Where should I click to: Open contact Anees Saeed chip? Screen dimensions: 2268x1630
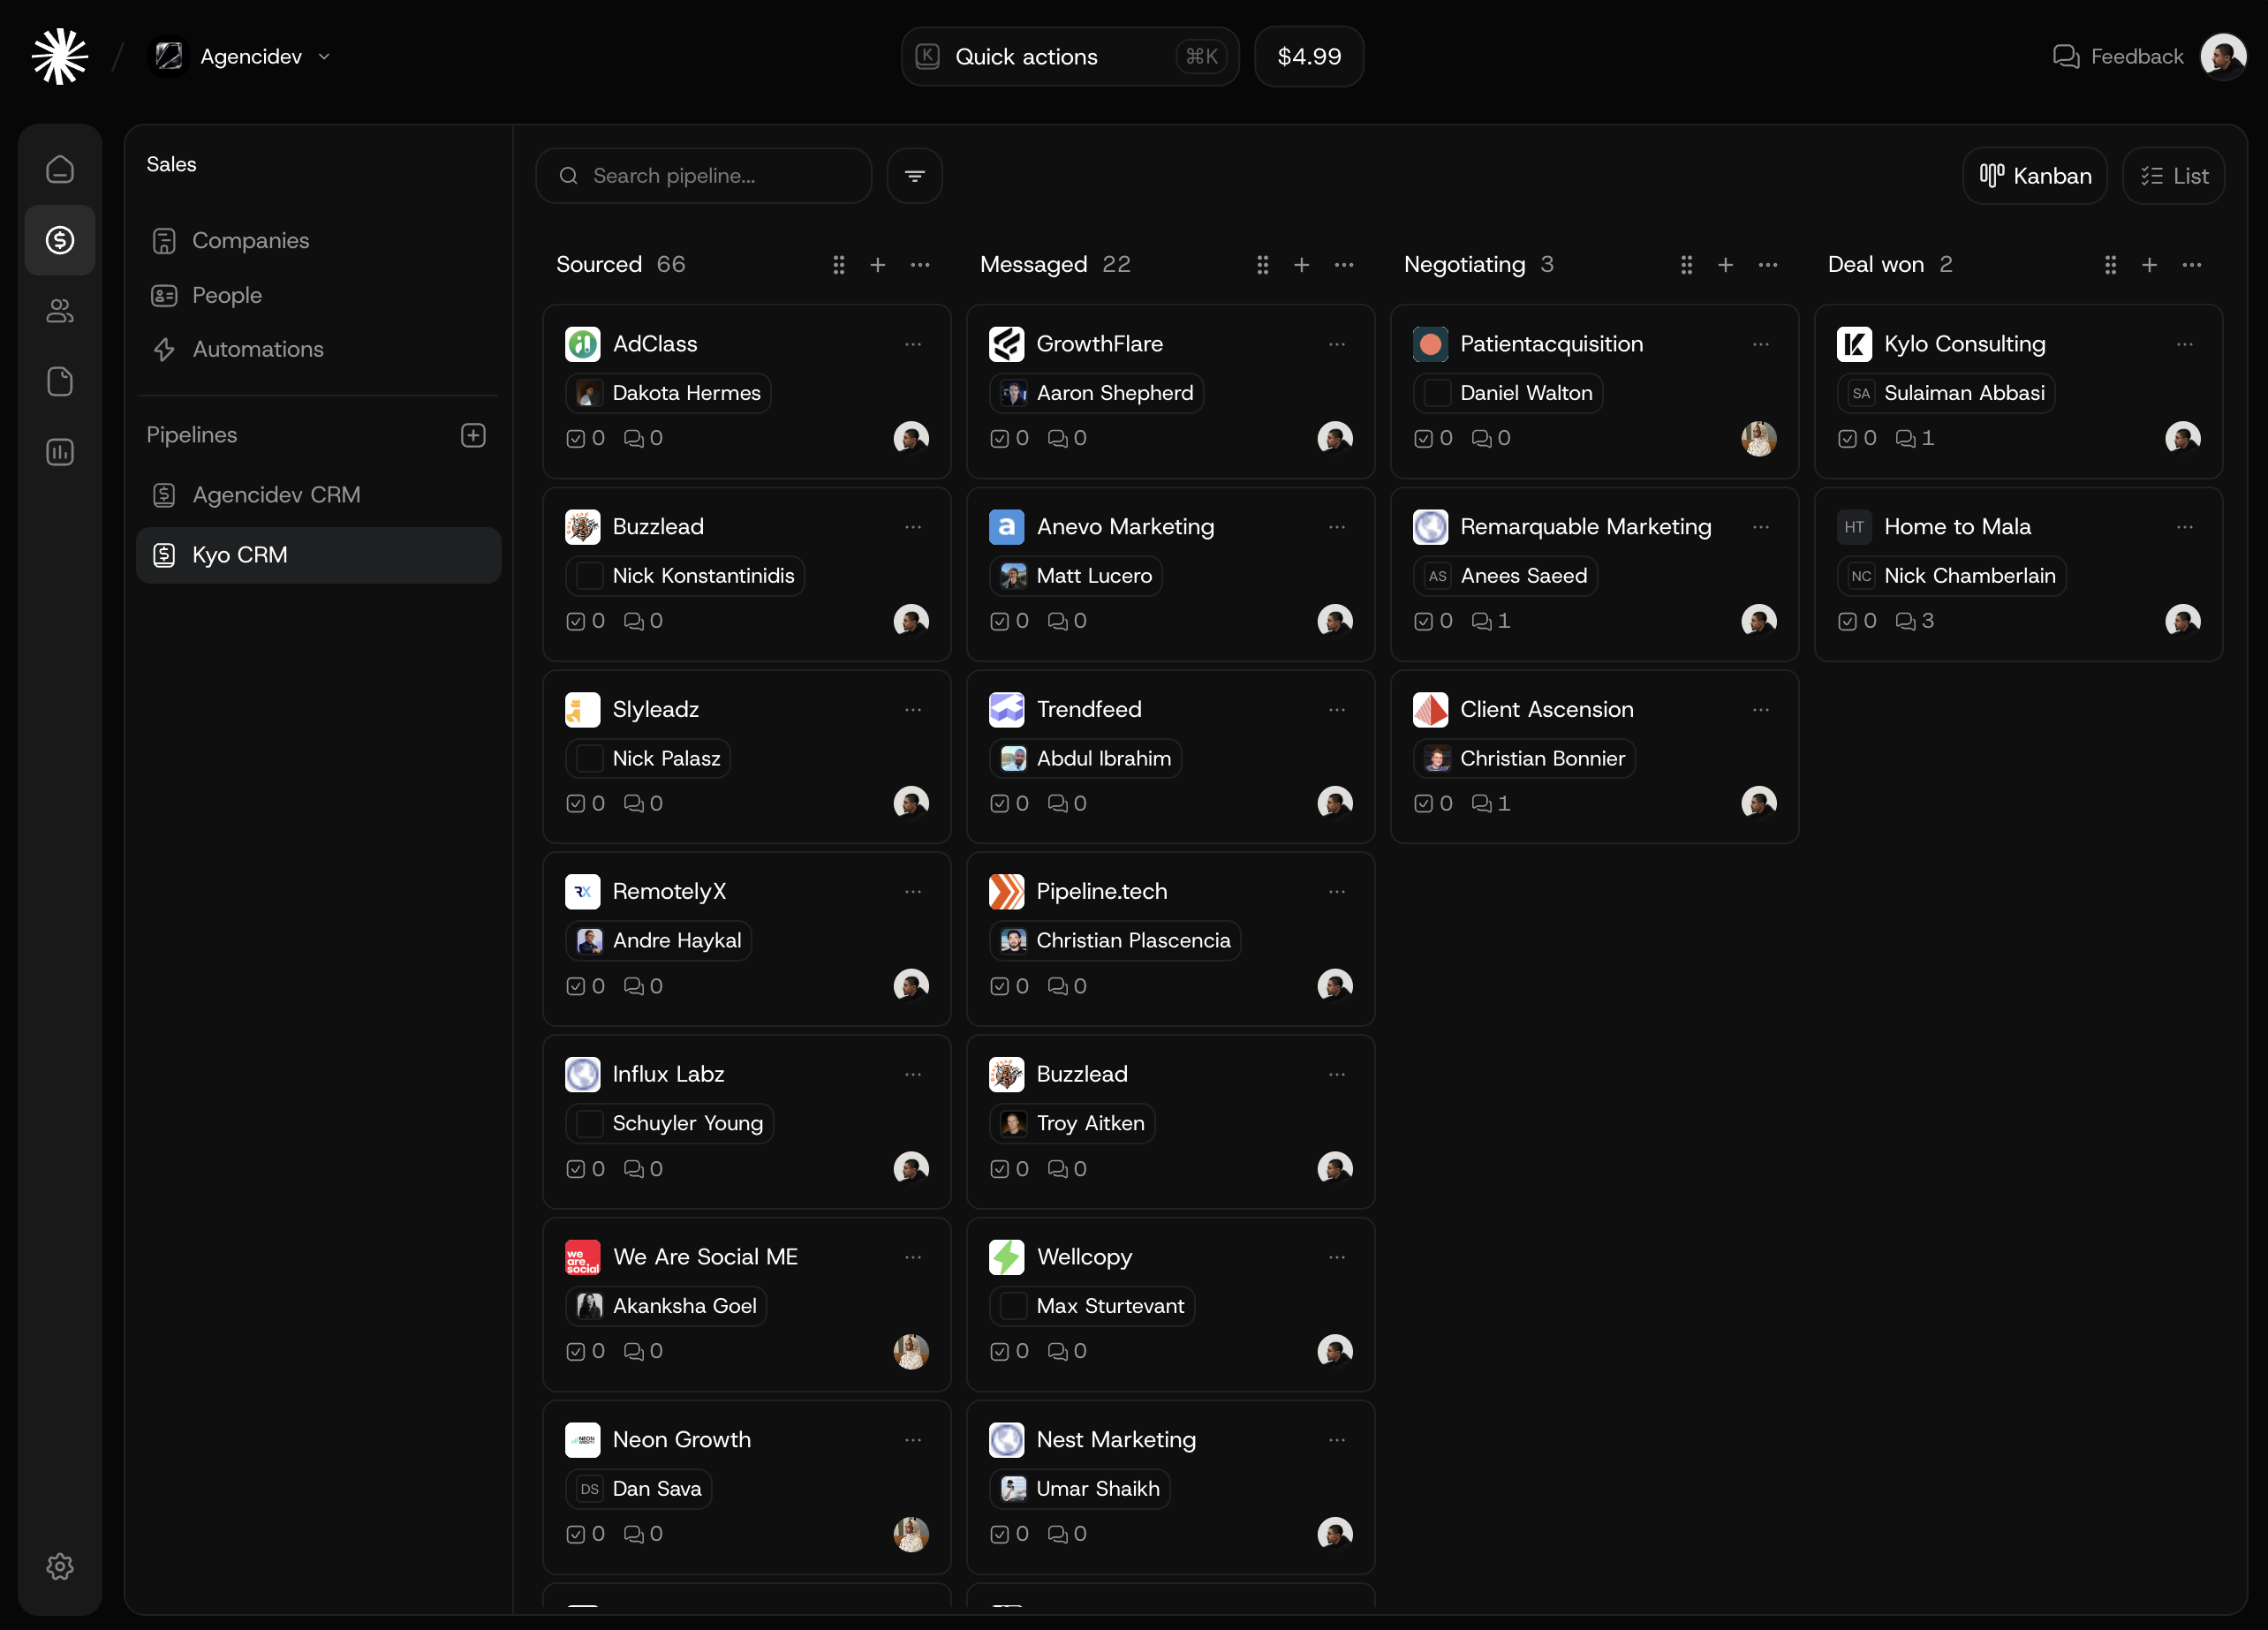tap(1506, 576)
